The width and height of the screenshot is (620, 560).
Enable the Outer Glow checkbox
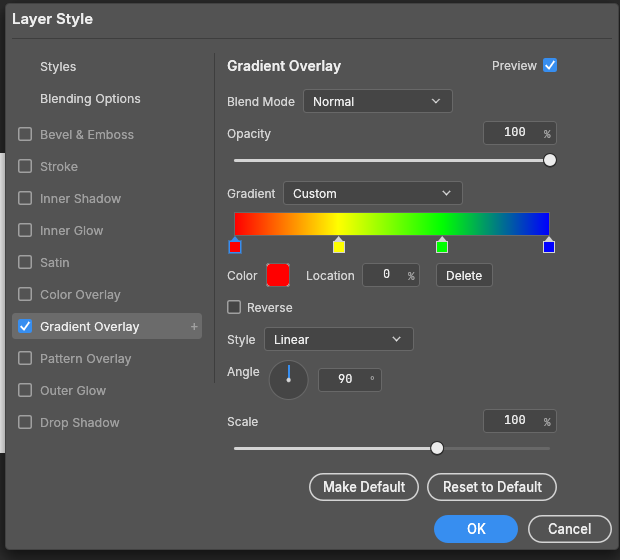point(25,390)
